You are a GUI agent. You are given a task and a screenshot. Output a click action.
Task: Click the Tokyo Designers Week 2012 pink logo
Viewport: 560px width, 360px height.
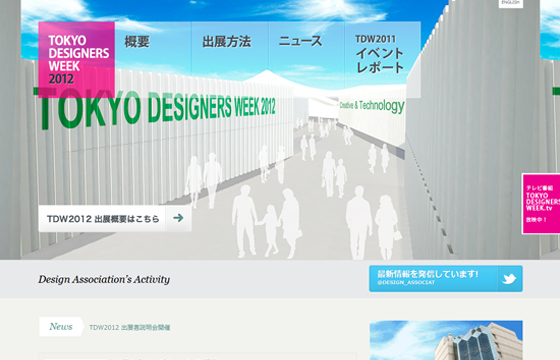(76, 60)
